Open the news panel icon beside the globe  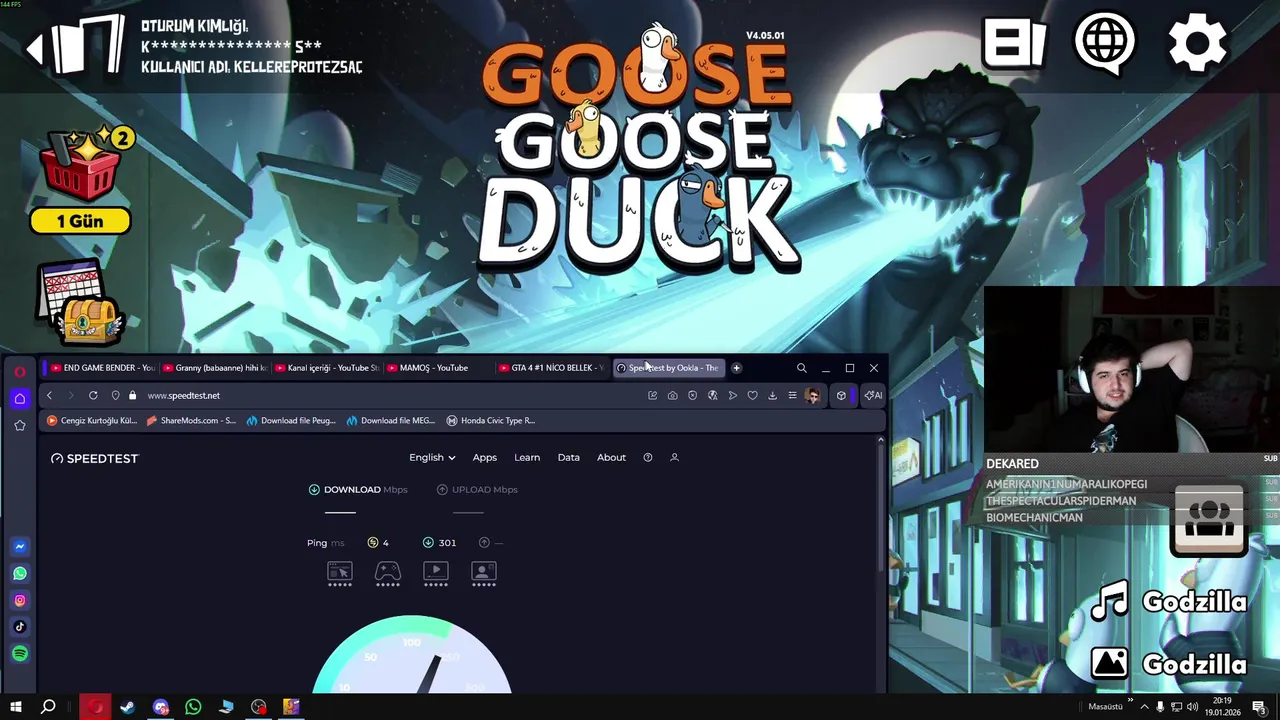click(1014, 44)
